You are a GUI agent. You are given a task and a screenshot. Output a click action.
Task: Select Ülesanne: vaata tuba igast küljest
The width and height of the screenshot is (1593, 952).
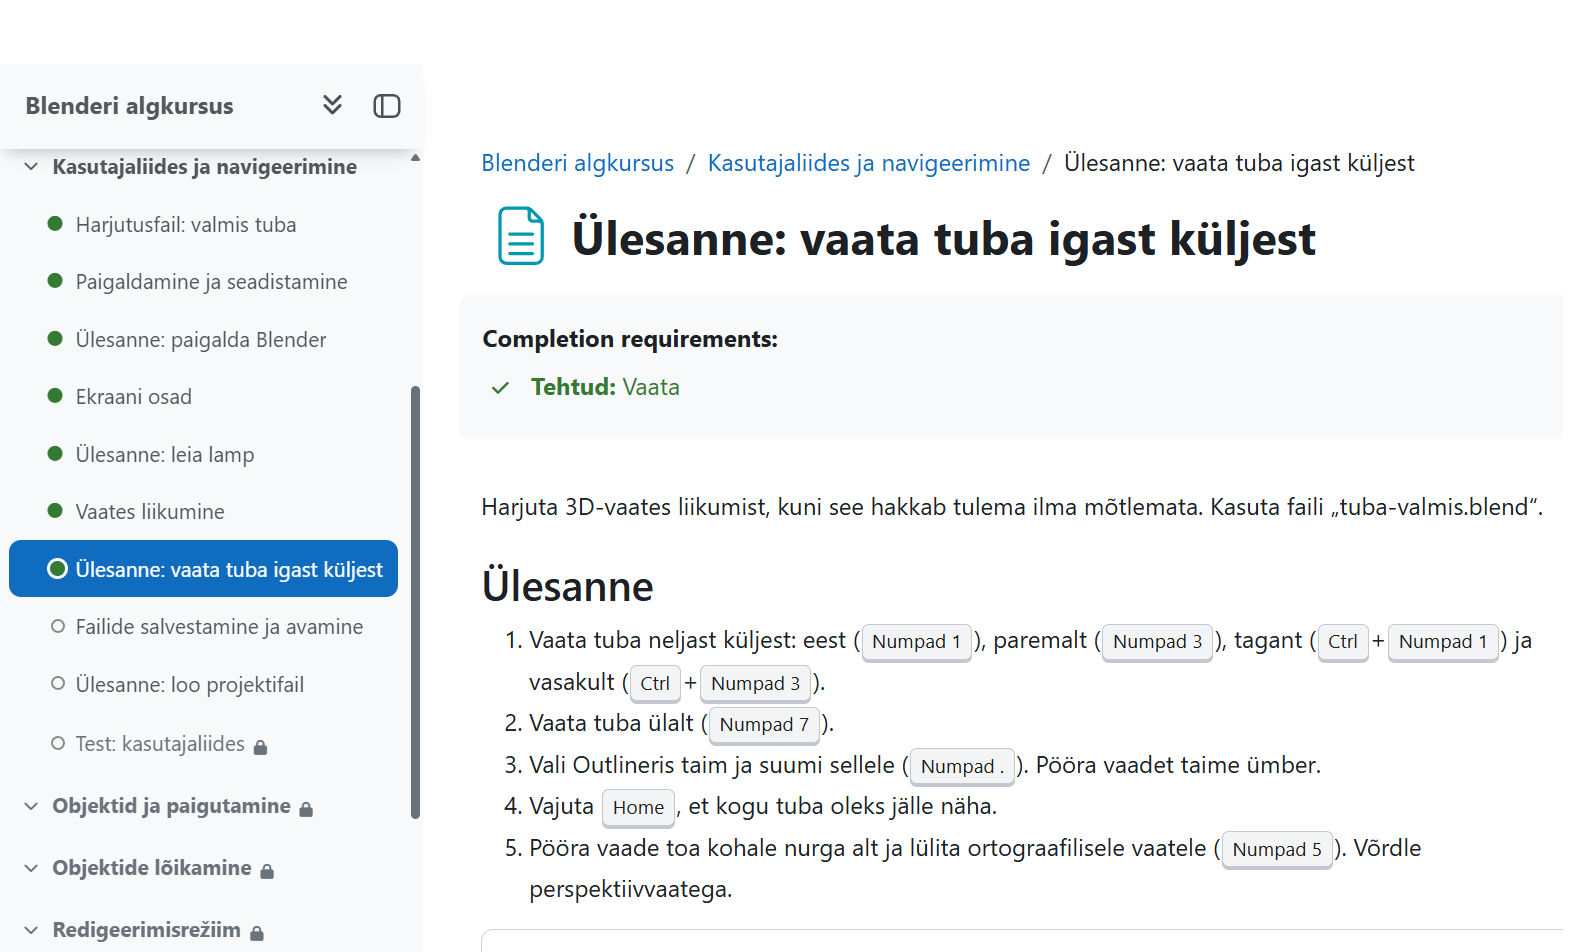tap(204, 569)
